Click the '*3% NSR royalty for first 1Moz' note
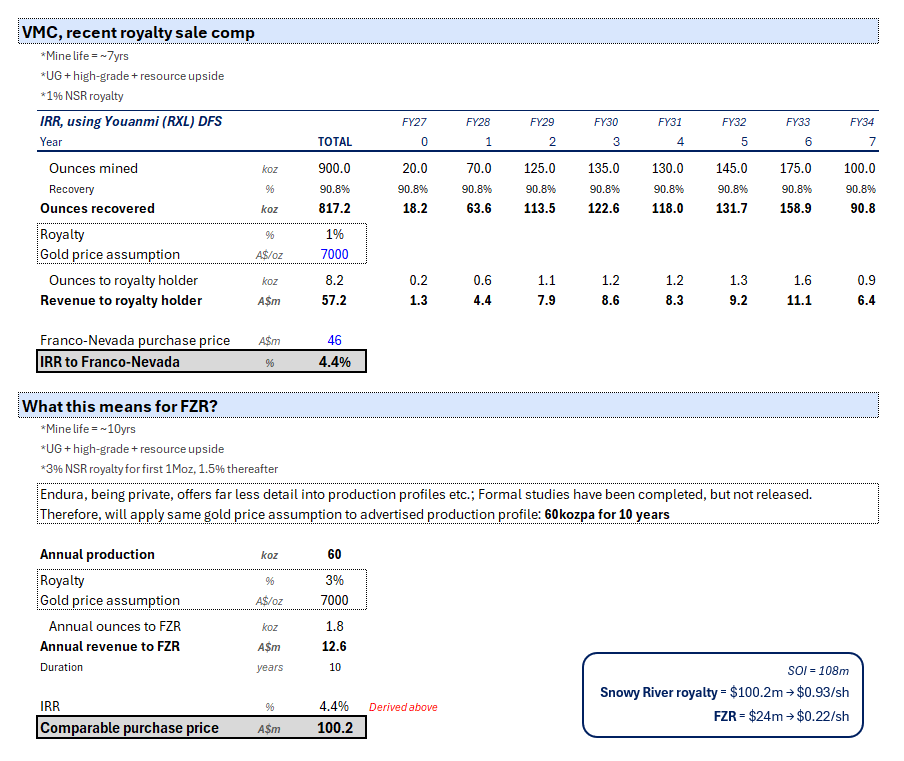Image resolution: width=904 pixels, height=761 pixels. (159, 469)
